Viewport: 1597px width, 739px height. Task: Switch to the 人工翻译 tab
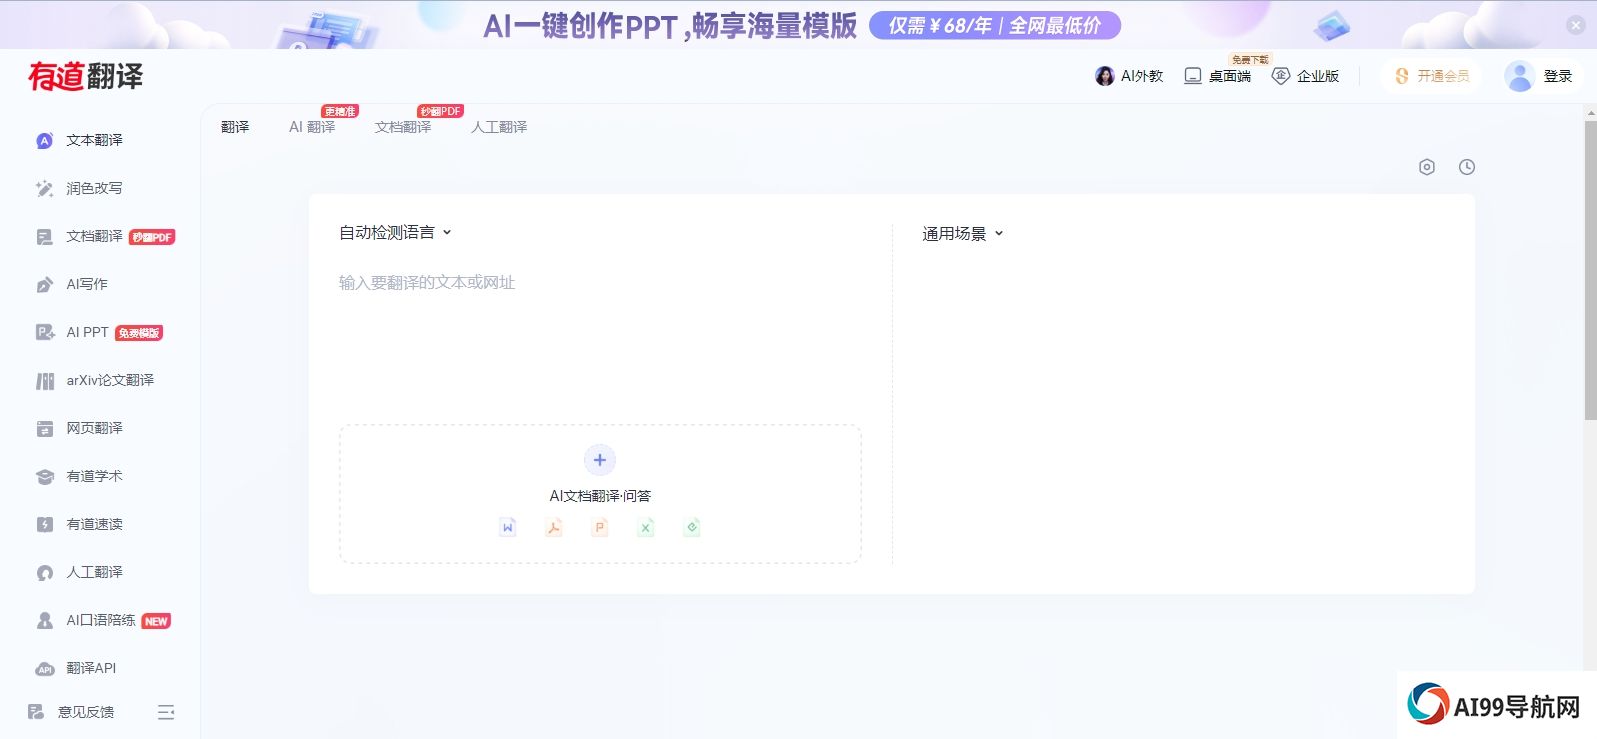pyautogui.click(x=499, y=127)
